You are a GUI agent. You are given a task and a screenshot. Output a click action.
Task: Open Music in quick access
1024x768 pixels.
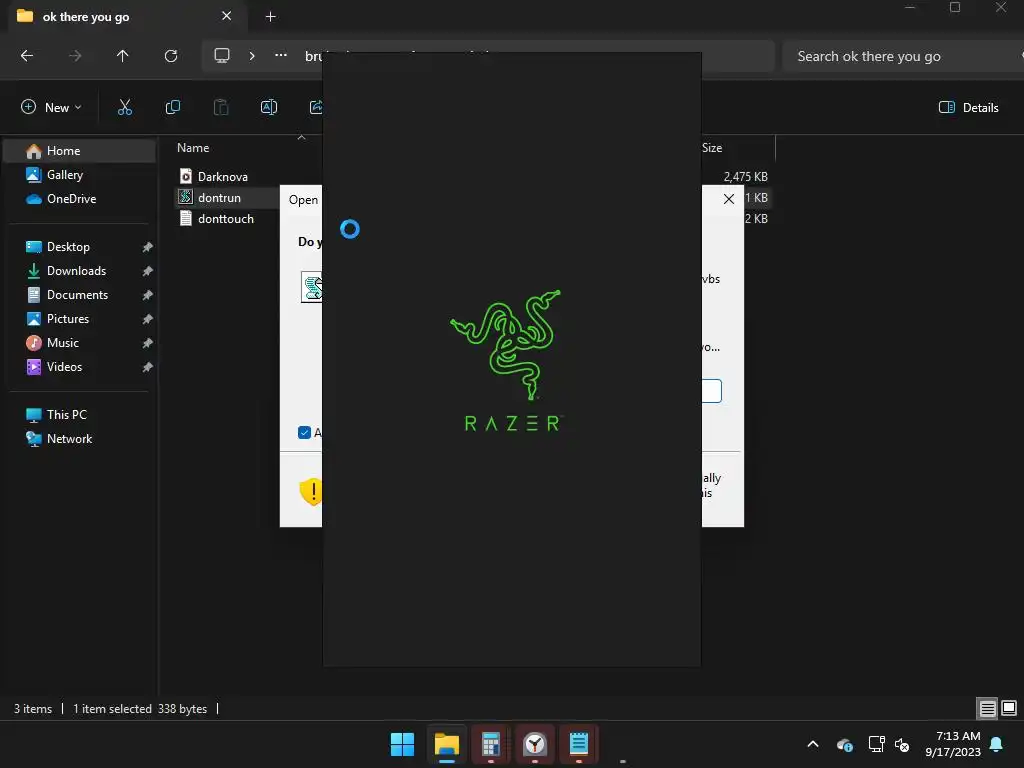(x=80, y=343)
